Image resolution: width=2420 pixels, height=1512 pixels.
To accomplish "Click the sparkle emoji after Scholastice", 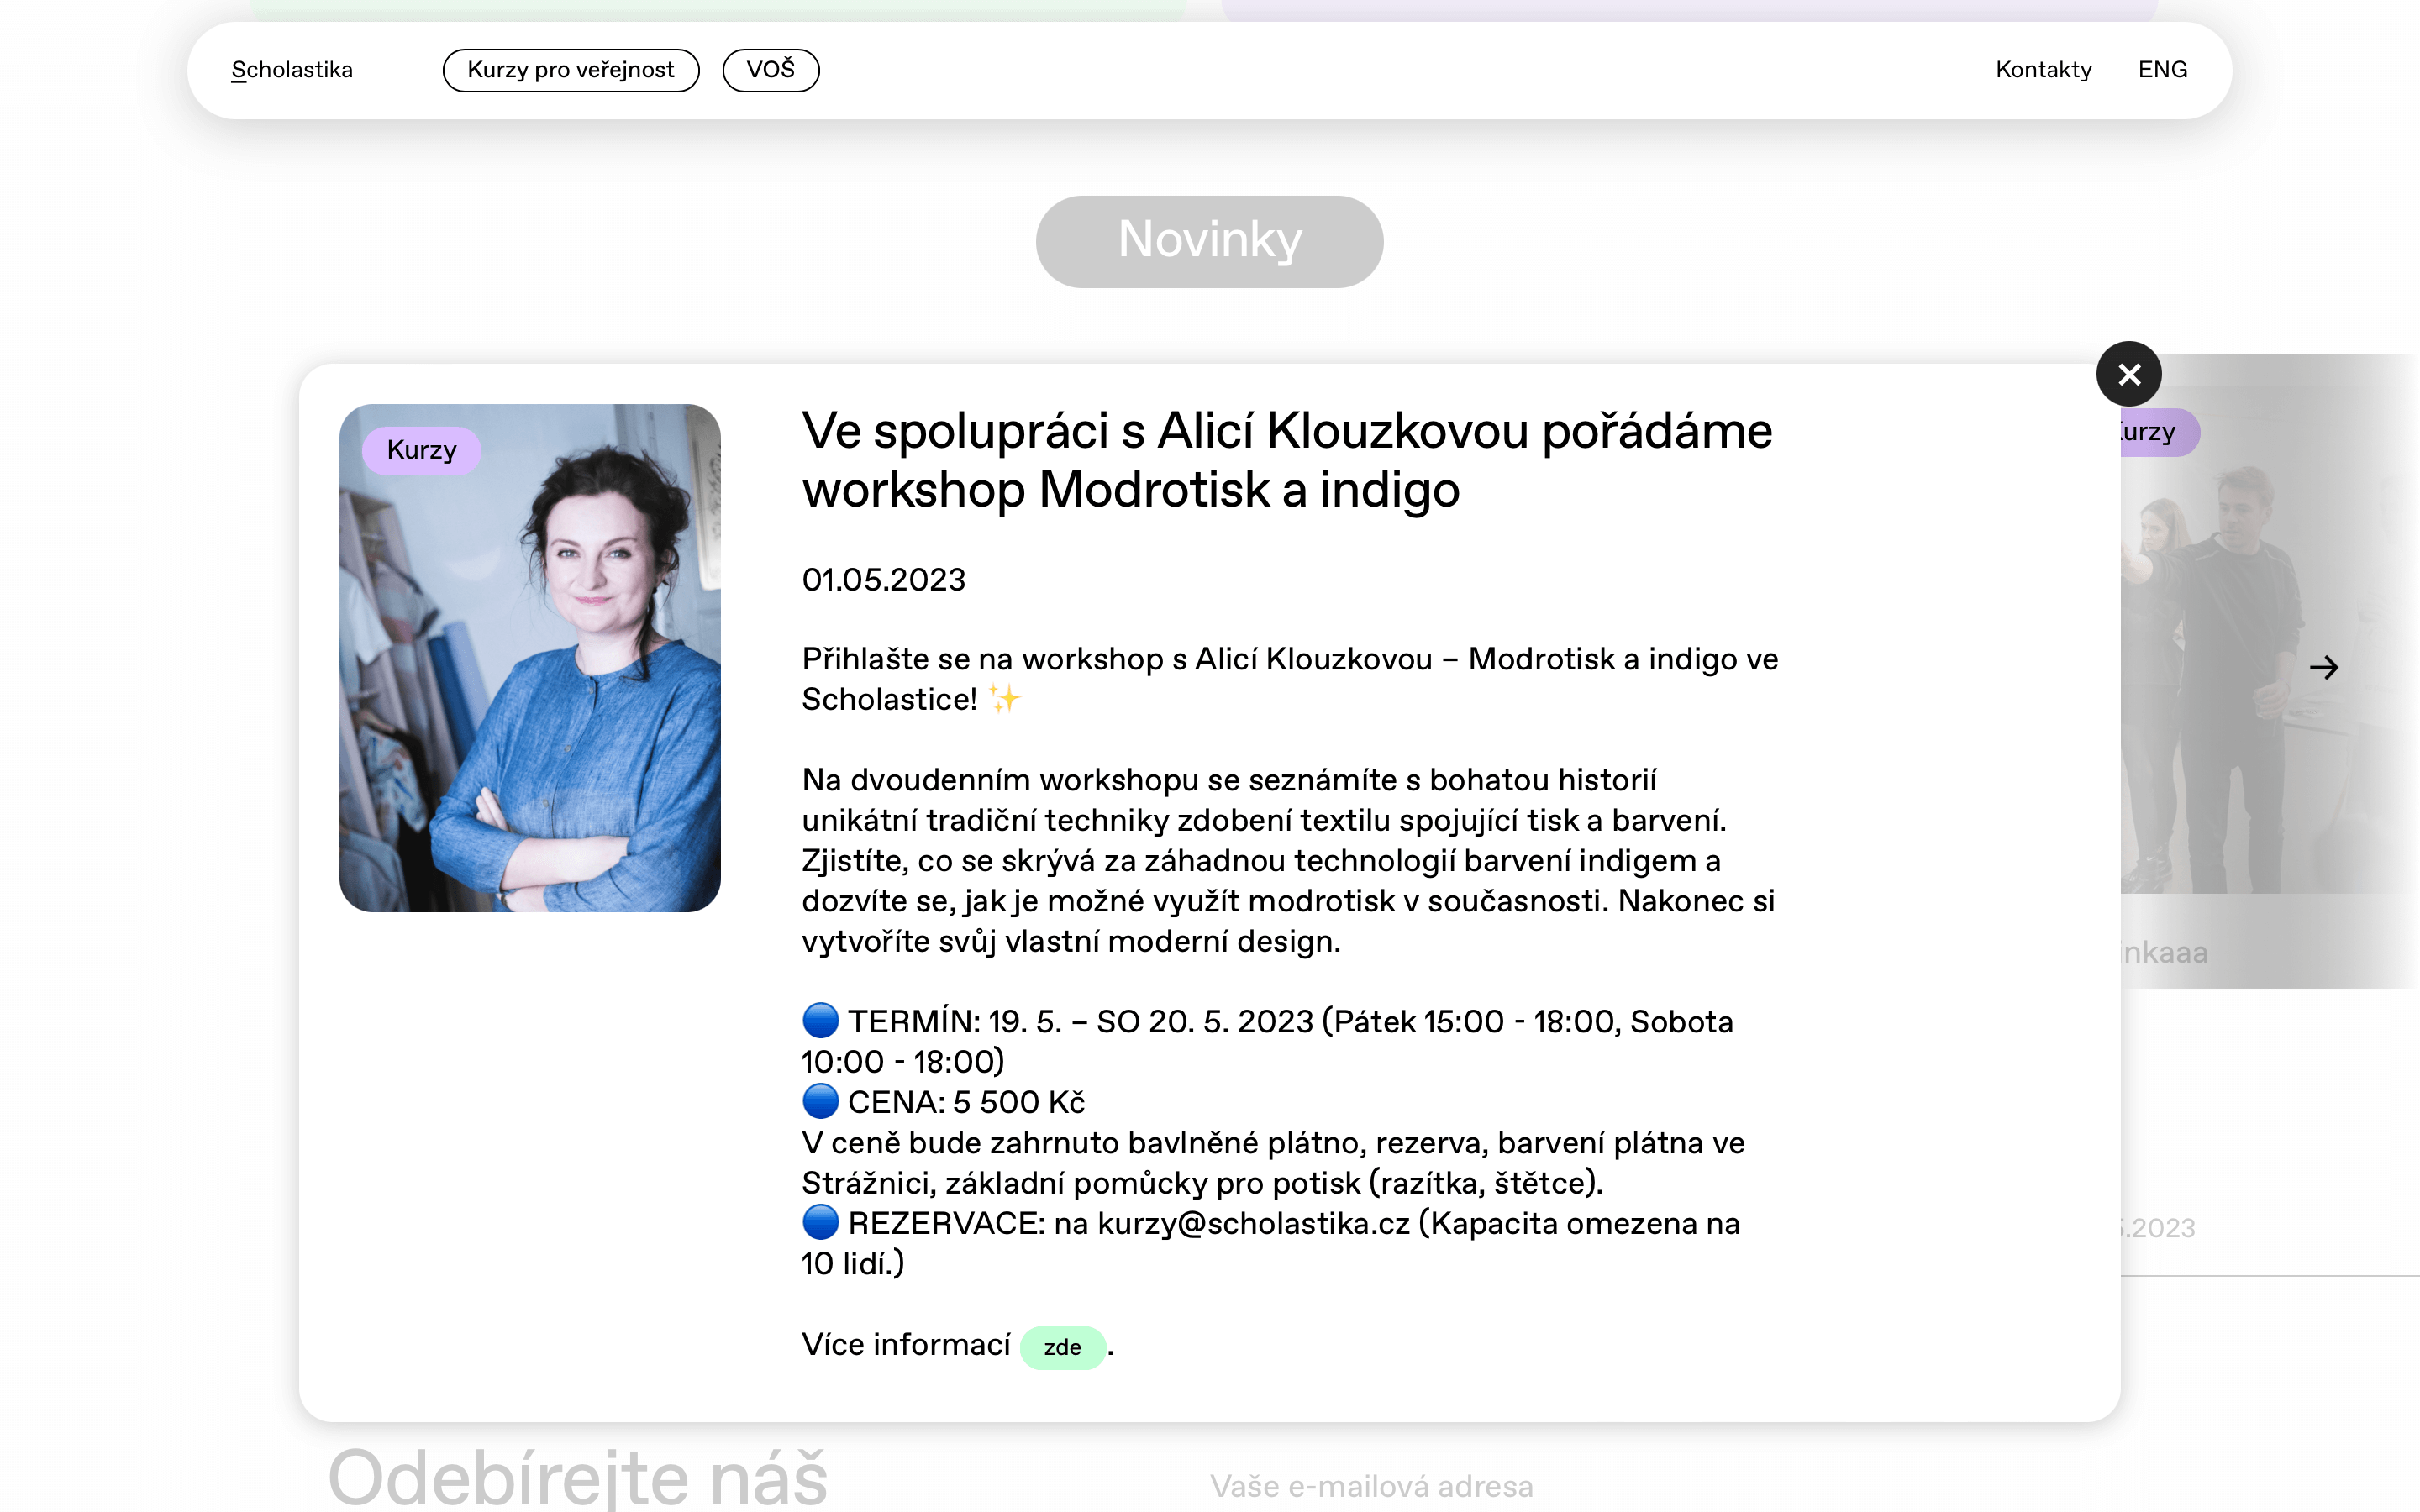I will click(x=1004, y=698).
